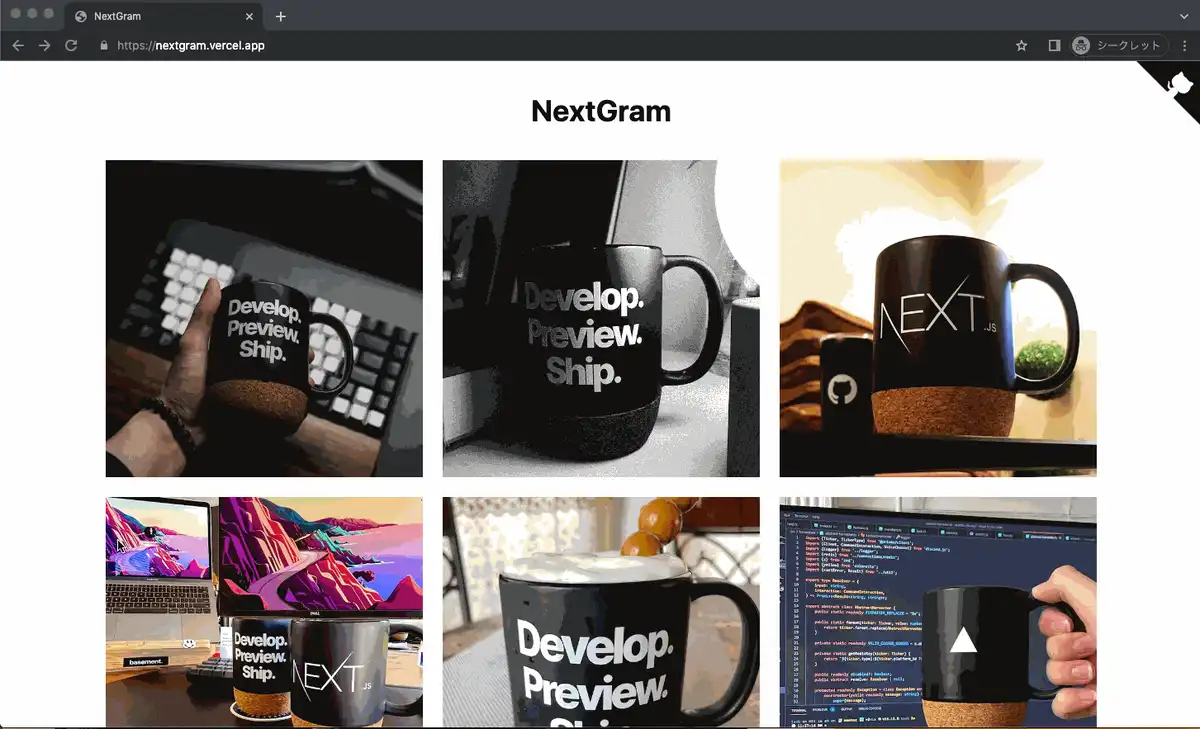The image size is (1200, 729).
Task: View the colorful desktop setup photo
Action: [x=263, y=612]
